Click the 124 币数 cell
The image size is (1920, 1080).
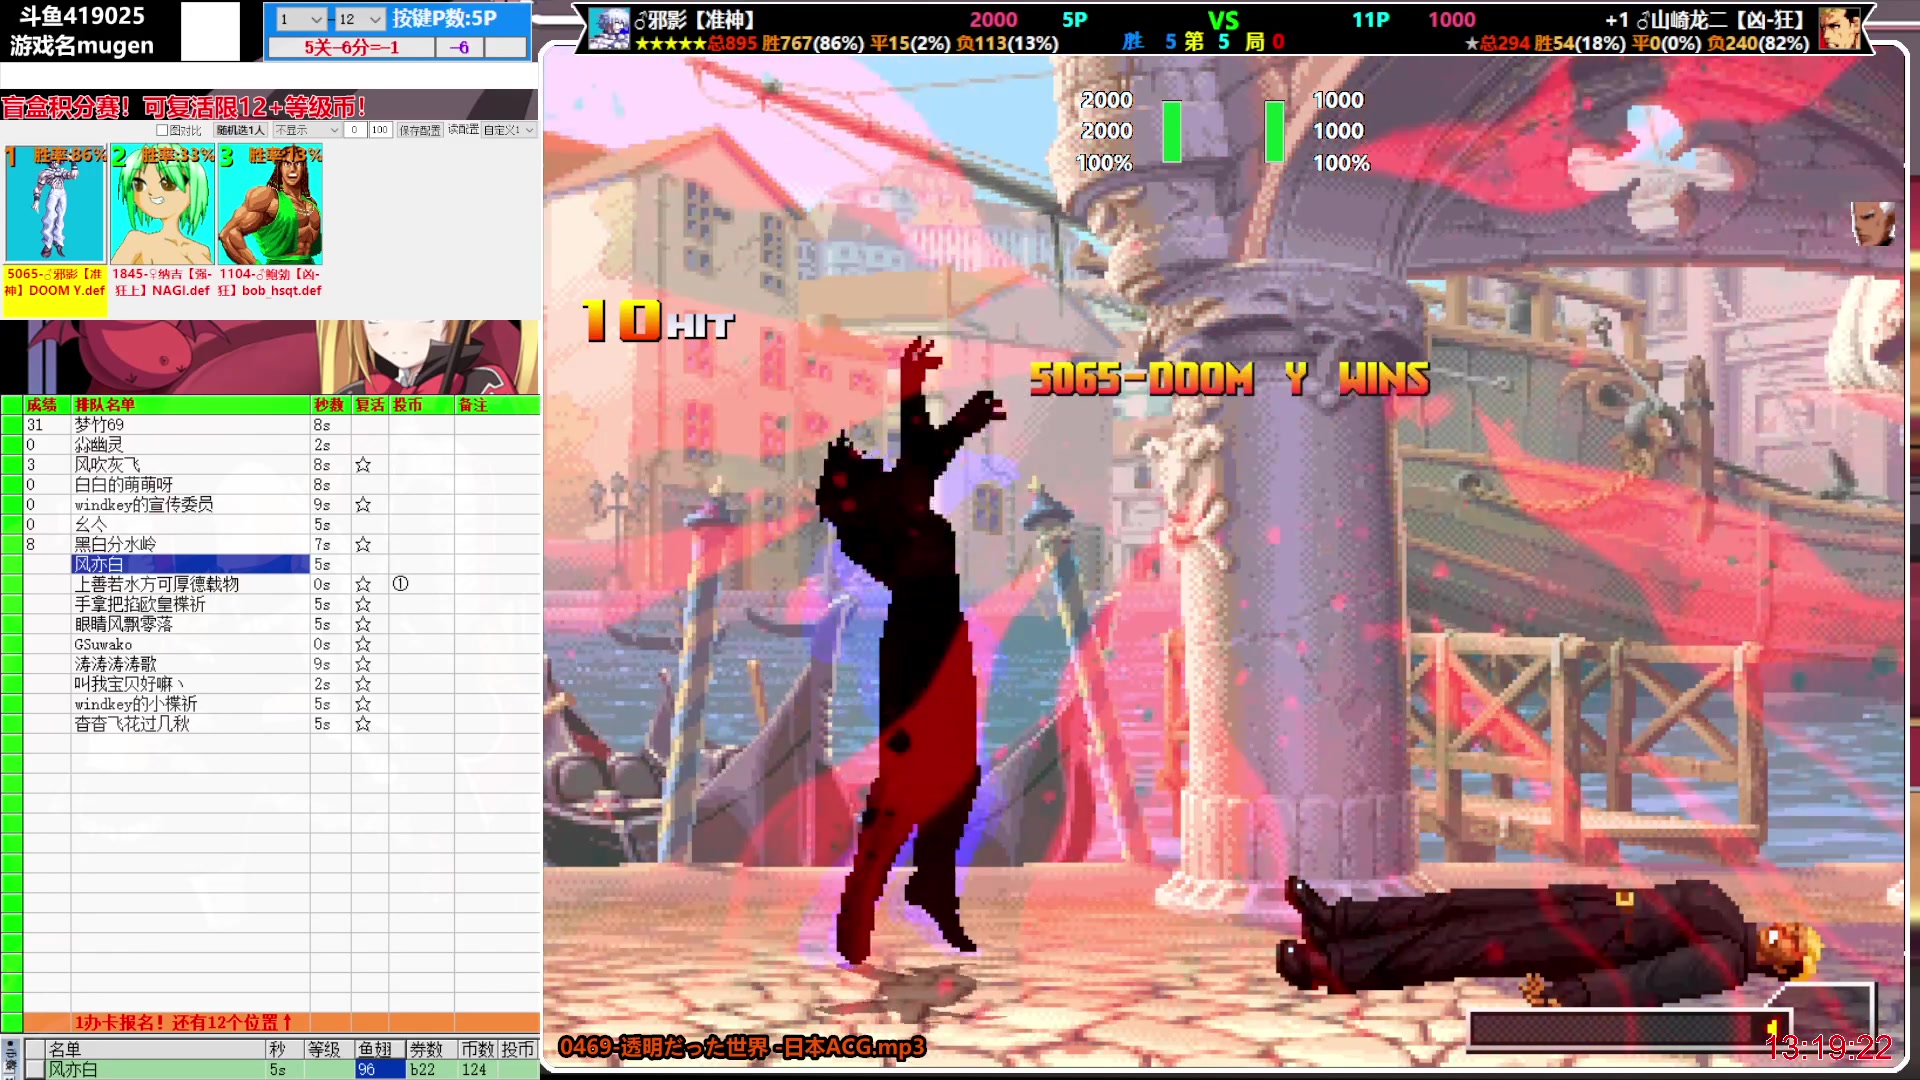[x=477, y=1070]
